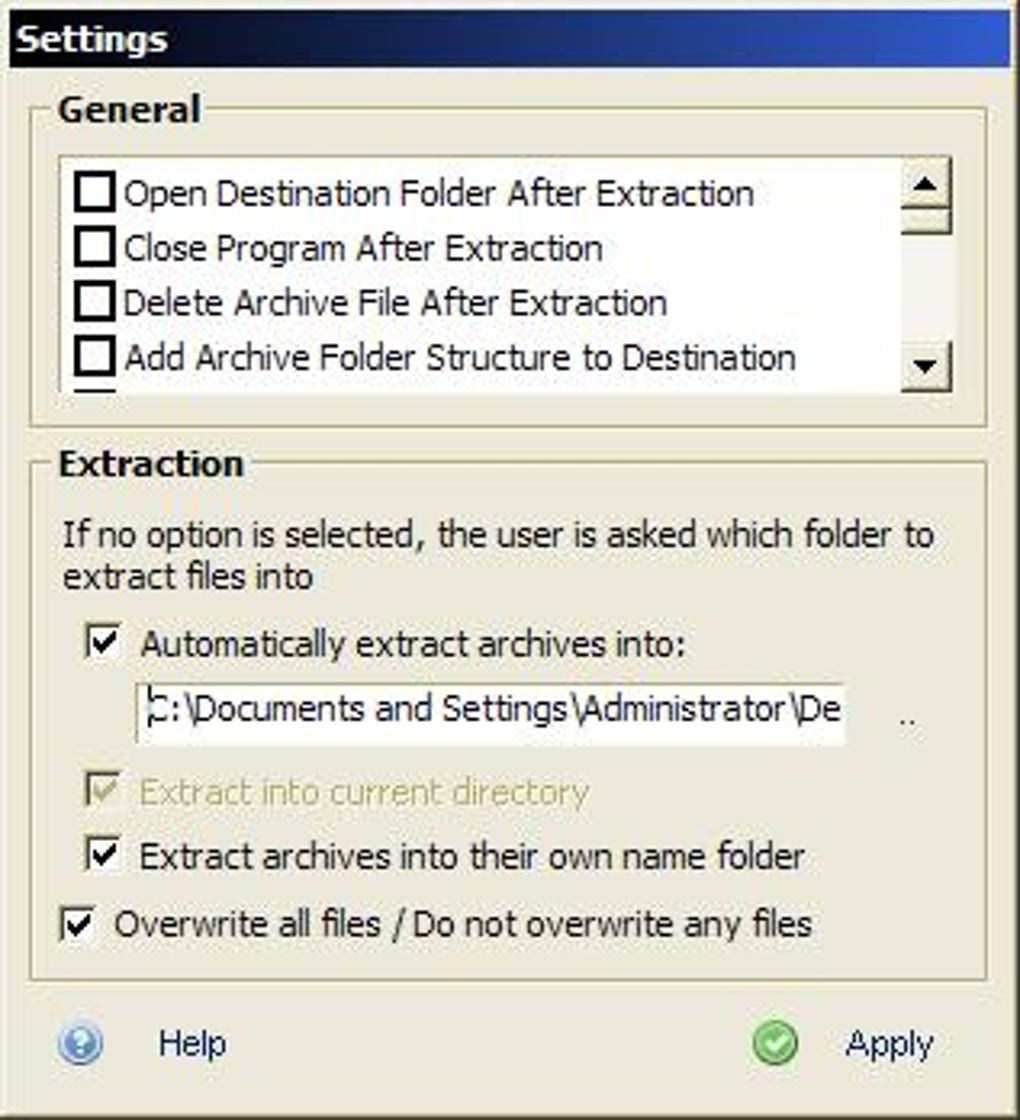Viewport: 1020px width, 1120px height.
Task: Enable Open Destination Folder After Extraction
Action: click(95, 193)
